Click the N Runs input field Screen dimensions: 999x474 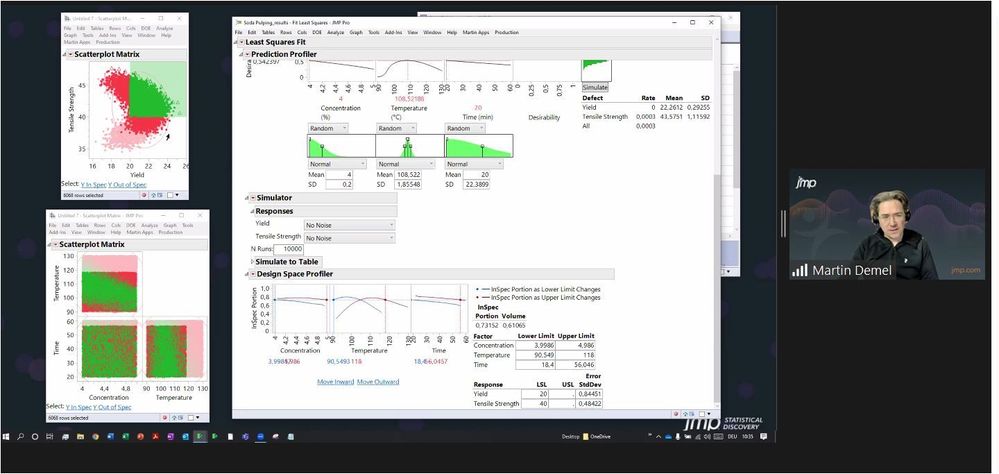pos(288,248)
